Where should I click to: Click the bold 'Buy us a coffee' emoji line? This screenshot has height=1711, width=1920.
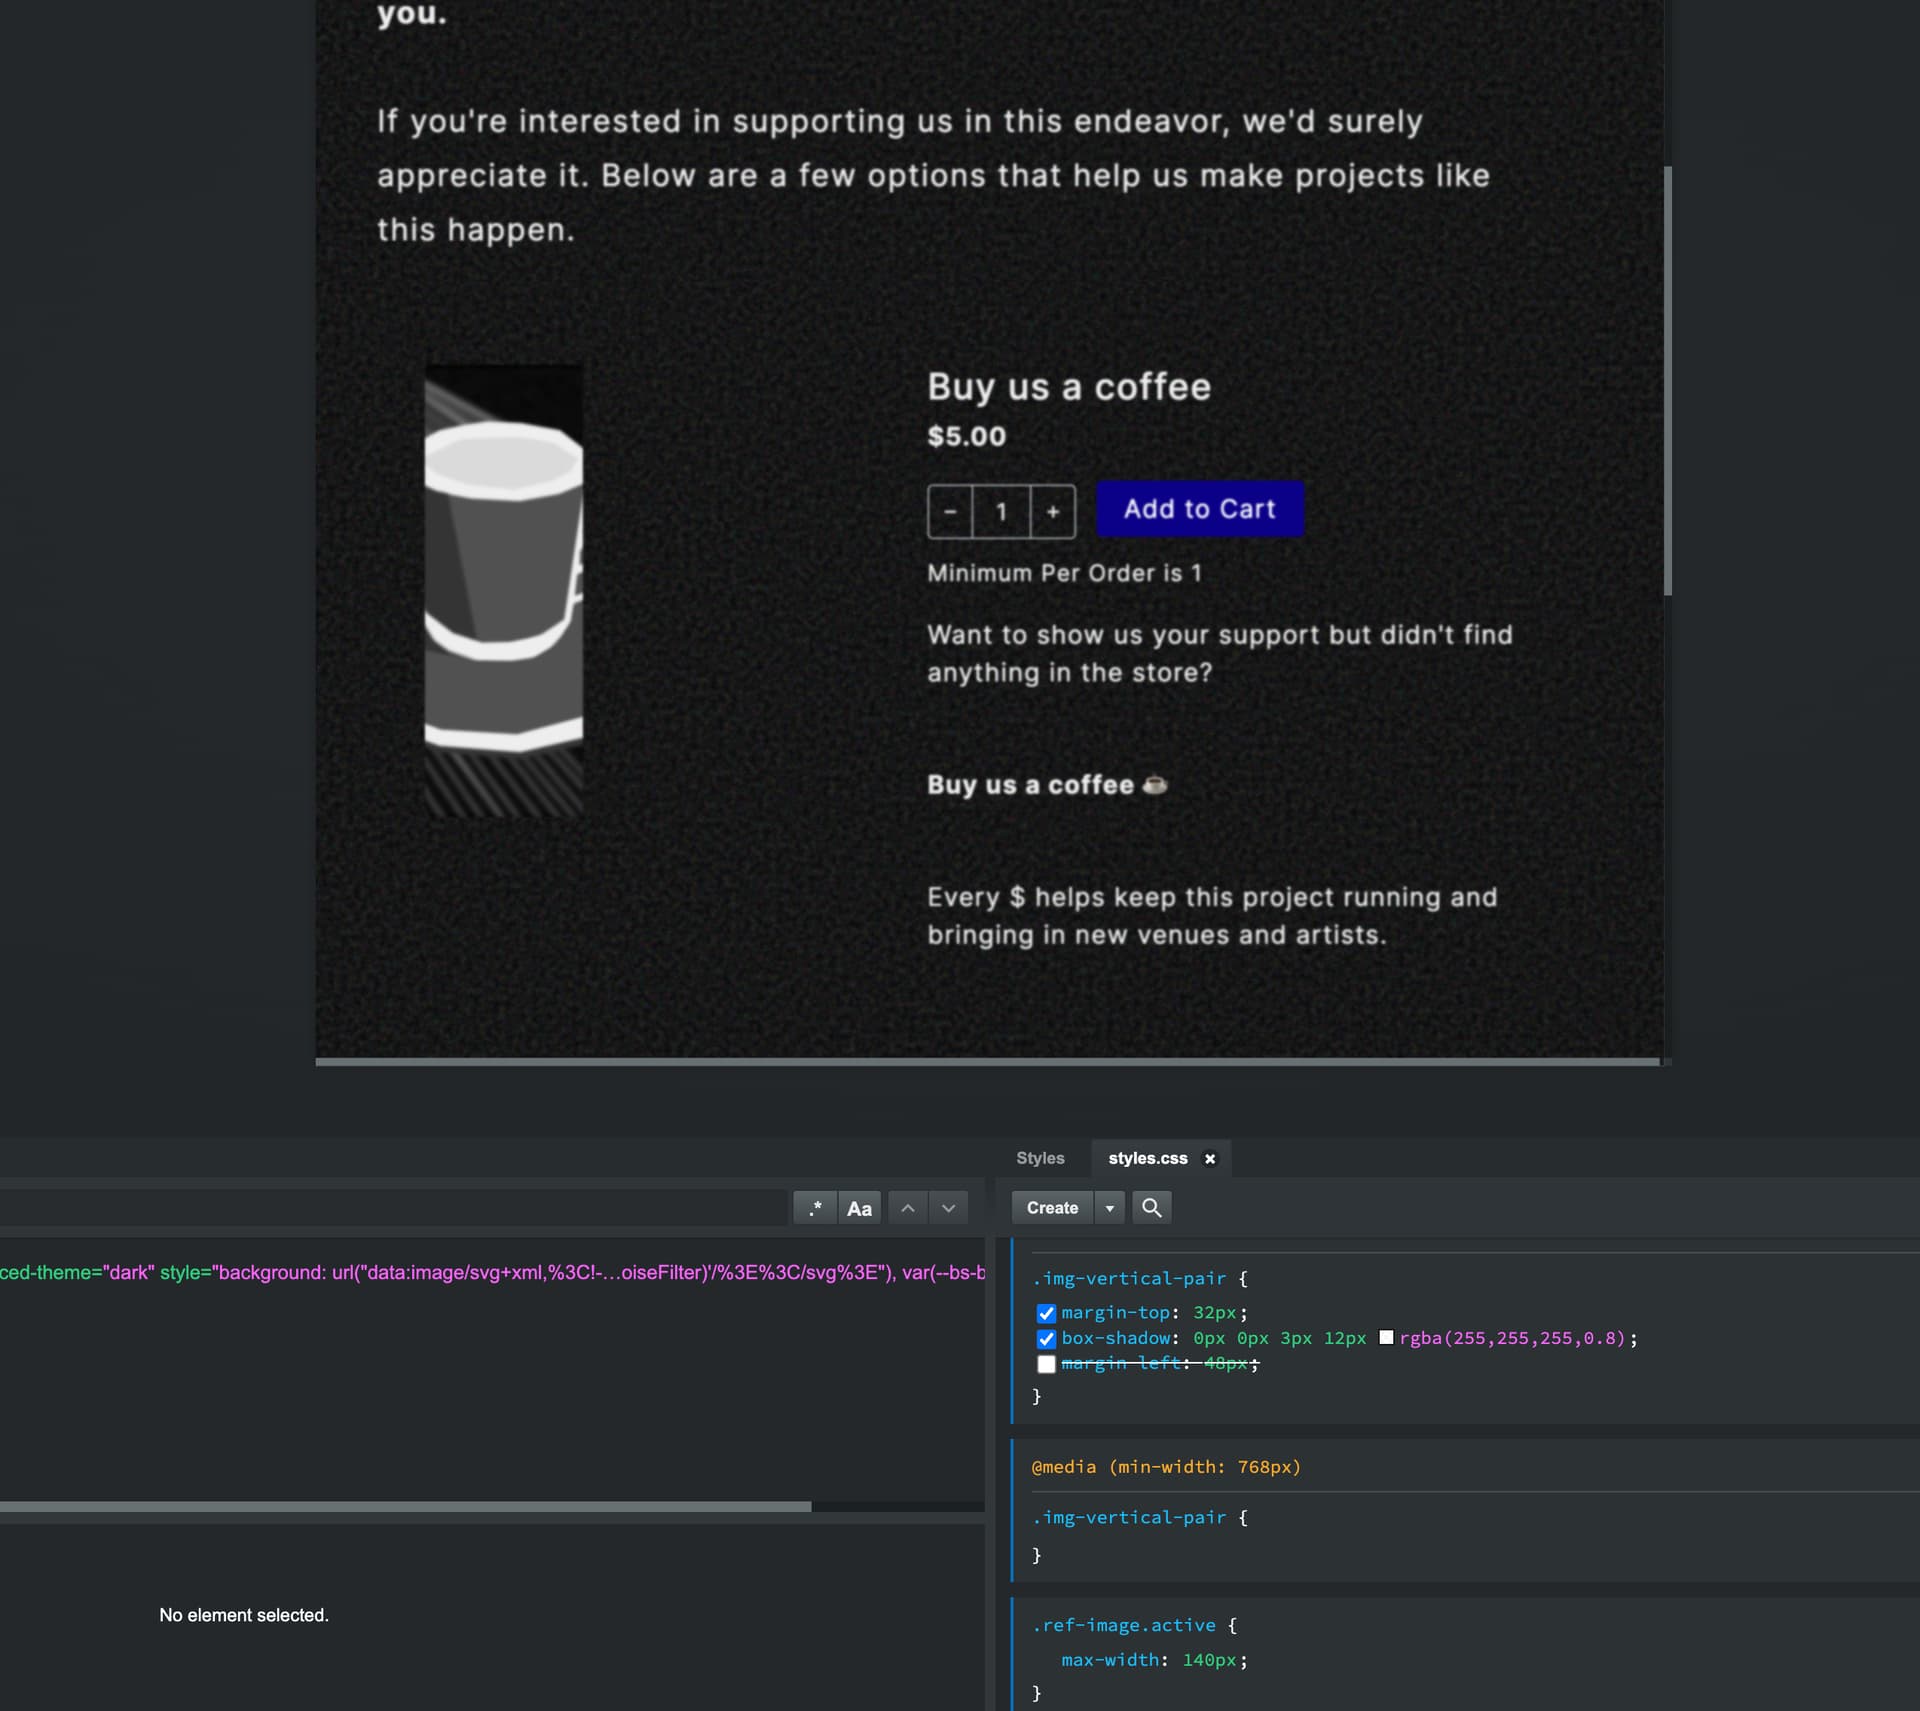pos(1047,785)
